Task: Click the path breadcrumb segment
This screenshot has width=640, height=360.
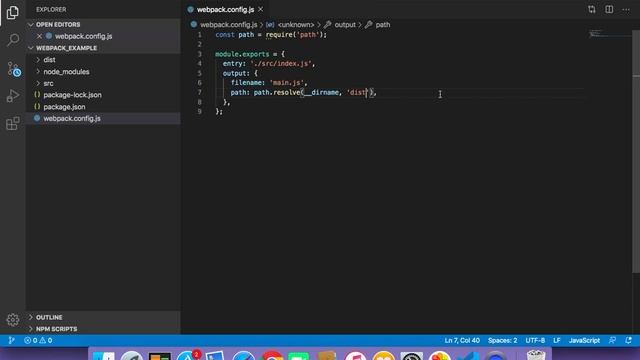Action: tap(382, 24)
